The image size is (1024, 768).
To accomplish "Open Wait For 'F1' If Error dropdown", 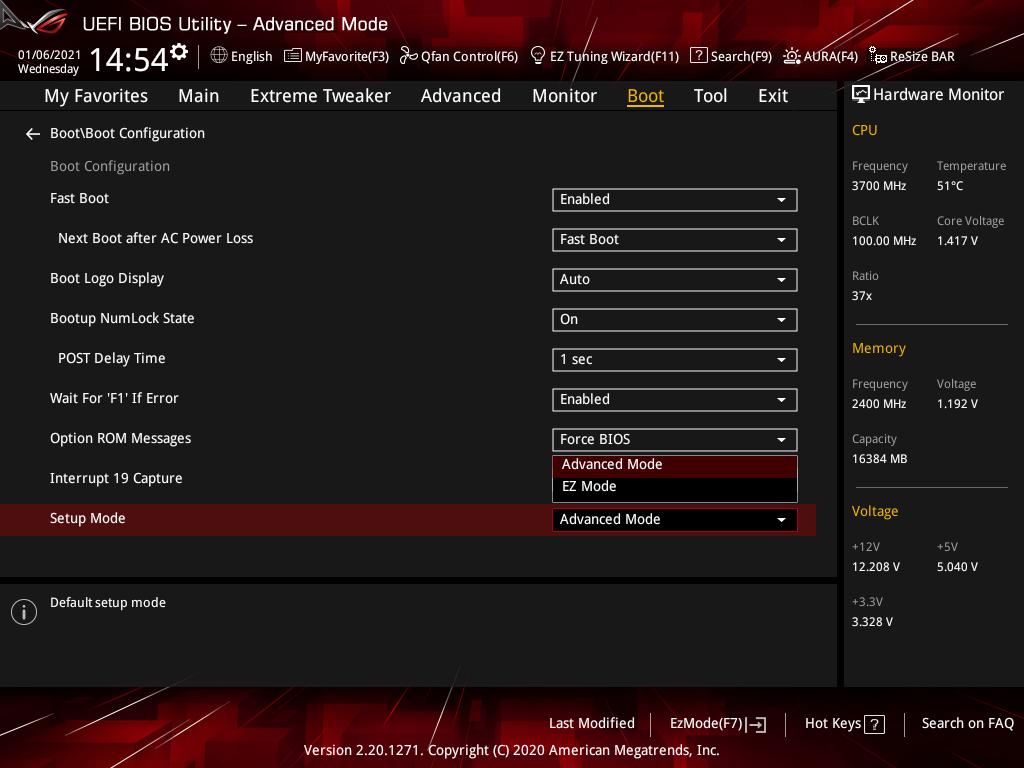I will [x=675, y=400].
